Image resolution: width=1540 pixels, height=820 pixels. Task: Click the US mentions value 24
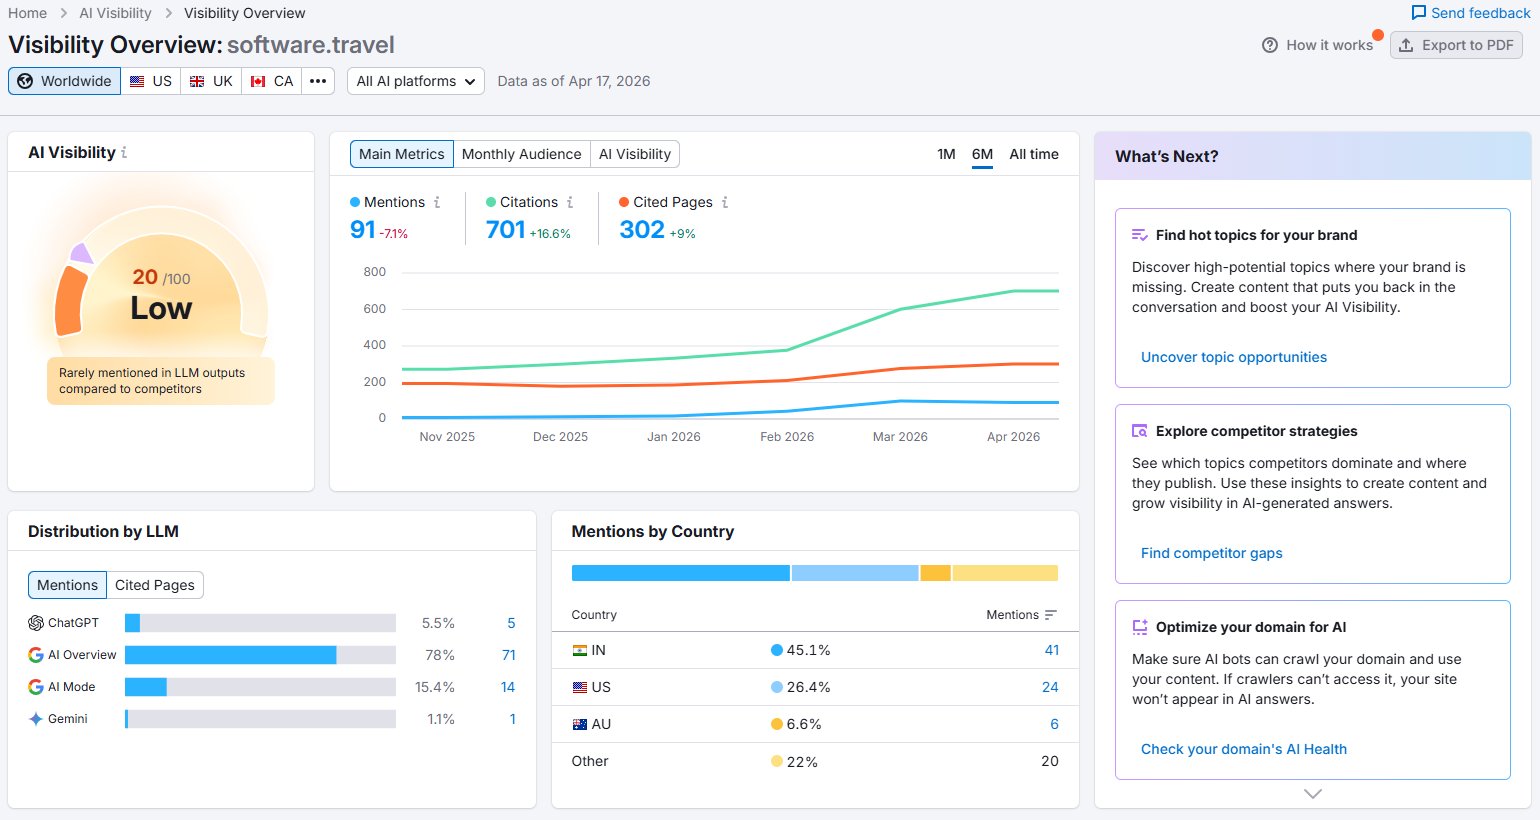coord(1050,687)
